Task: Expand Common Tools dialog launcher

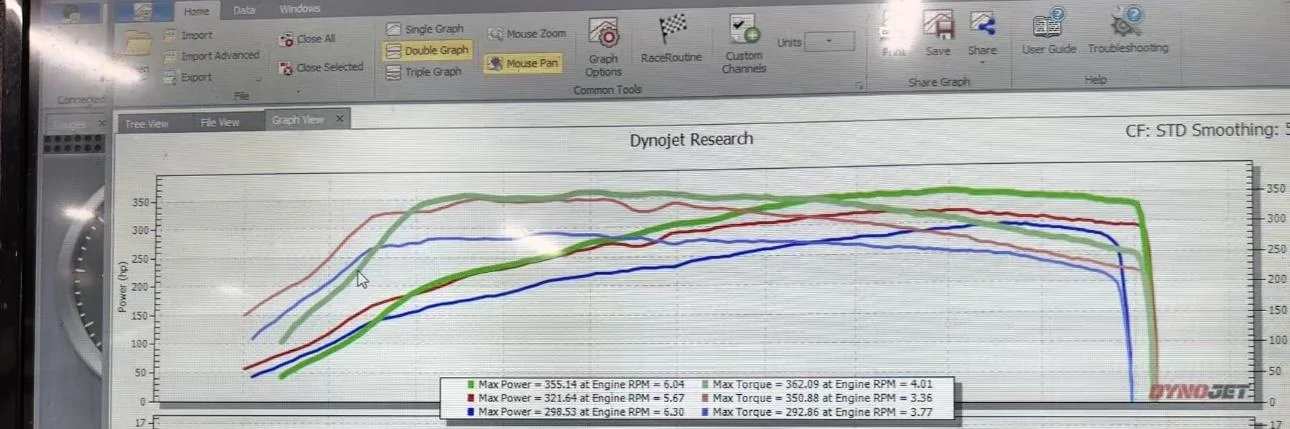Action: 858,88
